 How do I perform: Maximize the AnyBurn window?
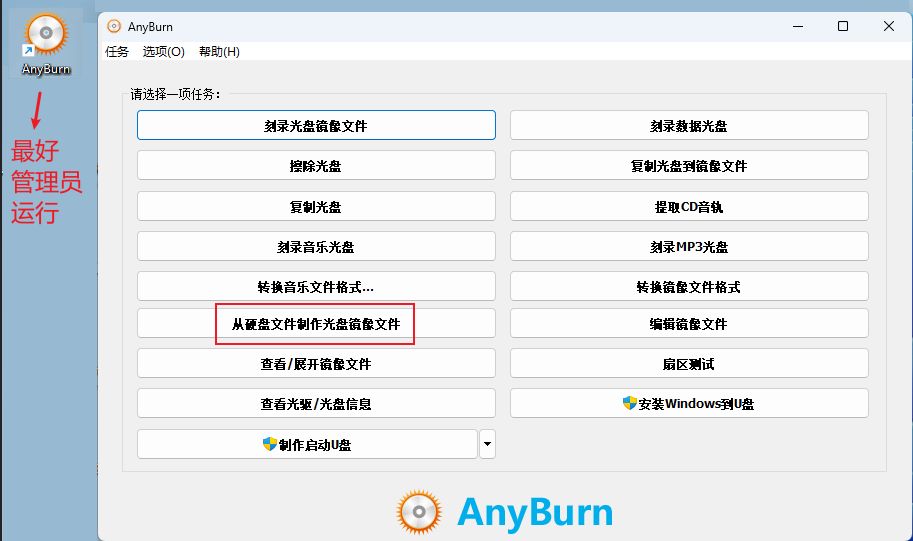[843, 26]
